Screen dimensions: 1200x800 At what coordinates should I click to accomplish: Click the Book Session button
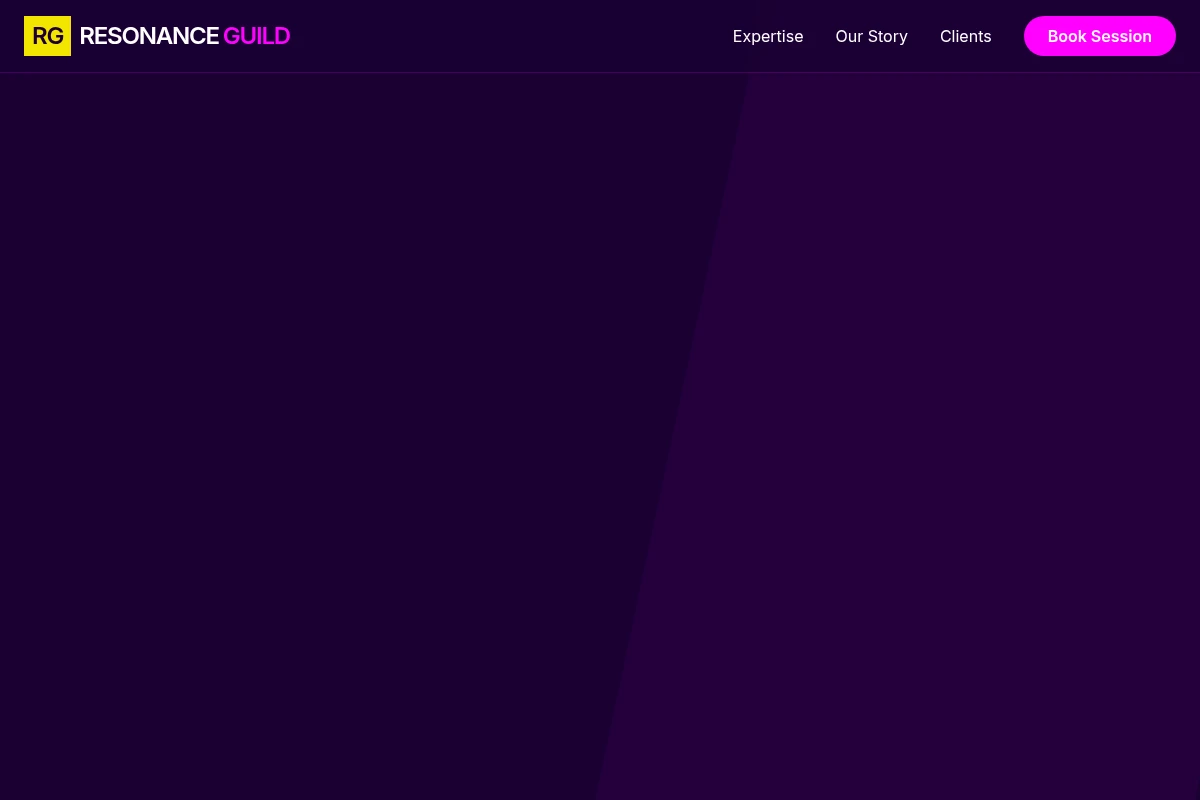point(1100,36)
